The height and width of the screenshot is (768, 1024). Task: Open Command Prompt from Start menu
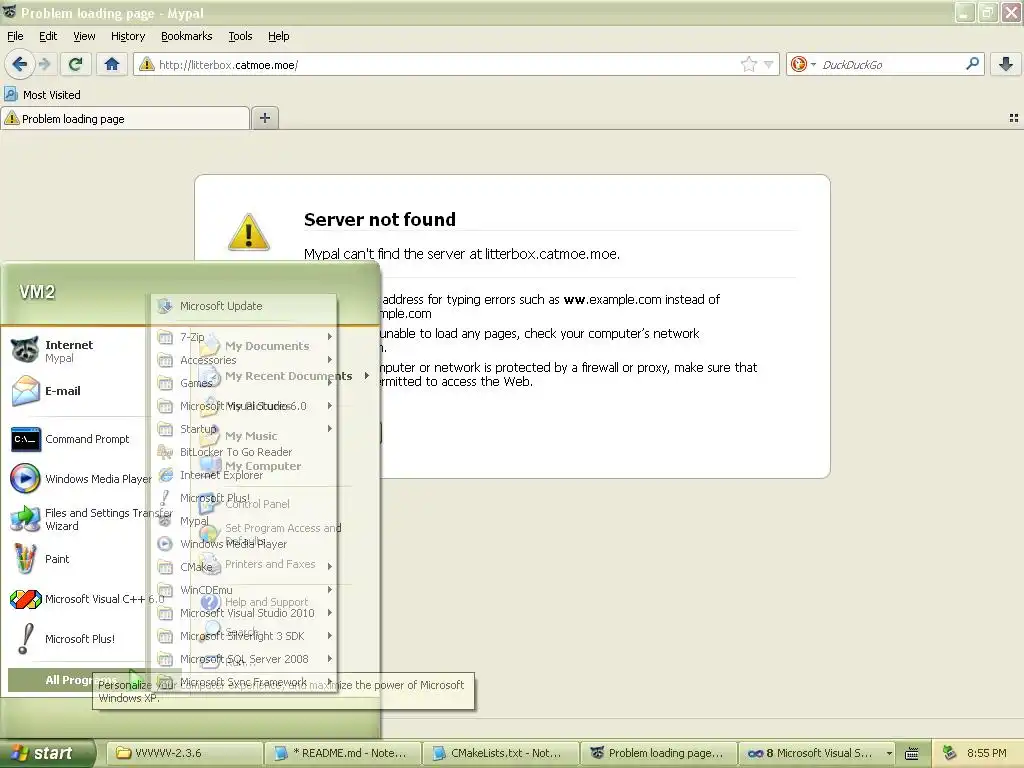point(78,439)
